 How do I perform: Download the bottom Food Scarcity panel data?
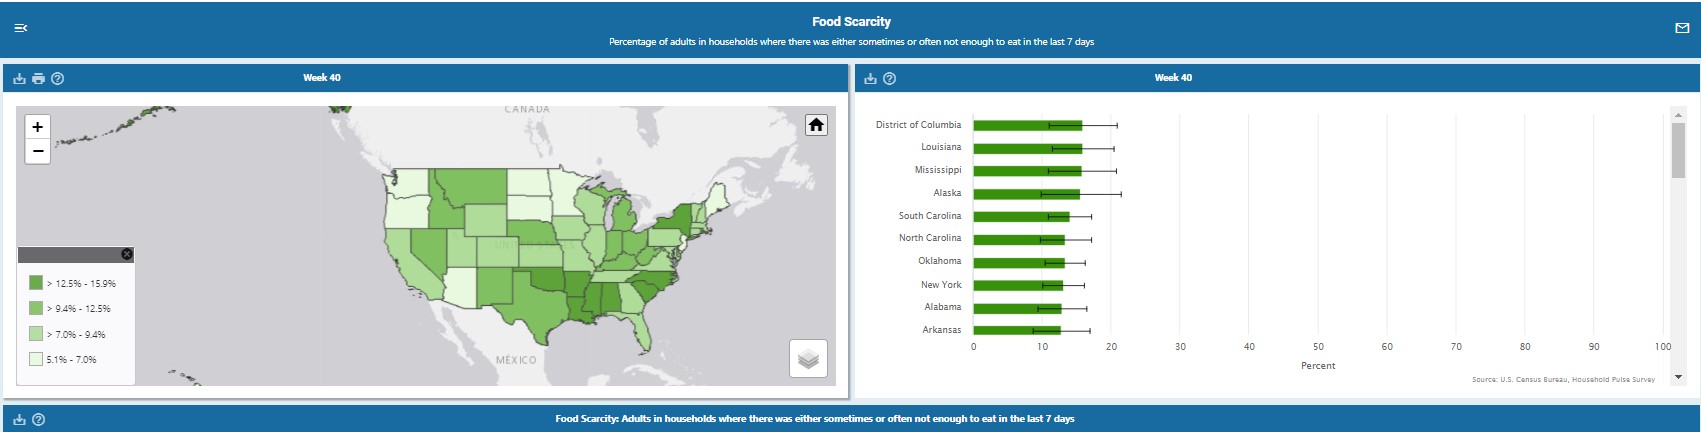click(19, 419)
